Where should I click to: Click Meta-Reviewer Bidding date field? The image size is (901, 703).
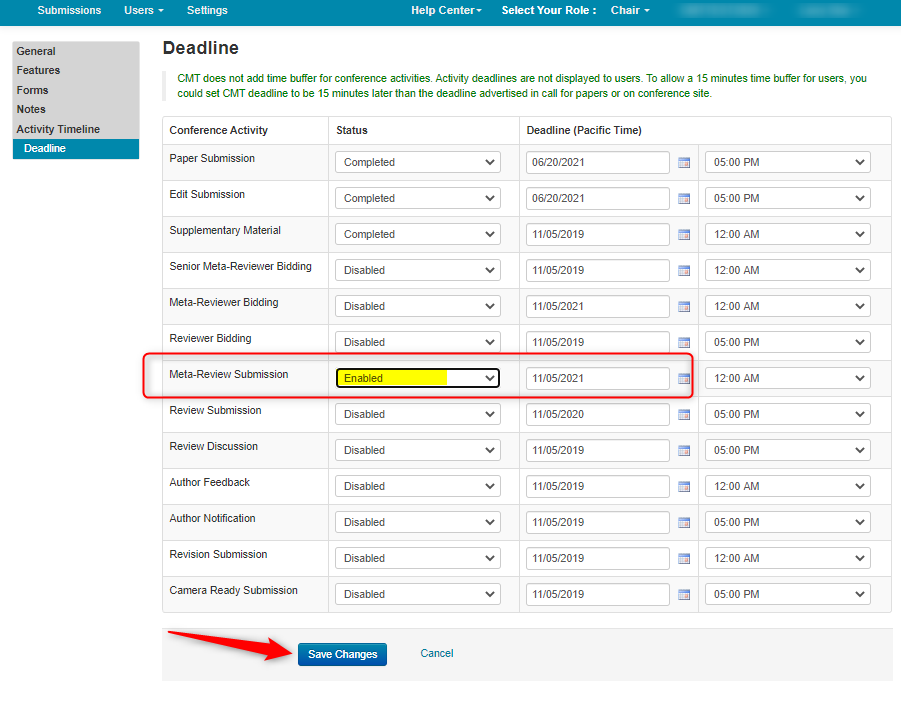[598, 306]
